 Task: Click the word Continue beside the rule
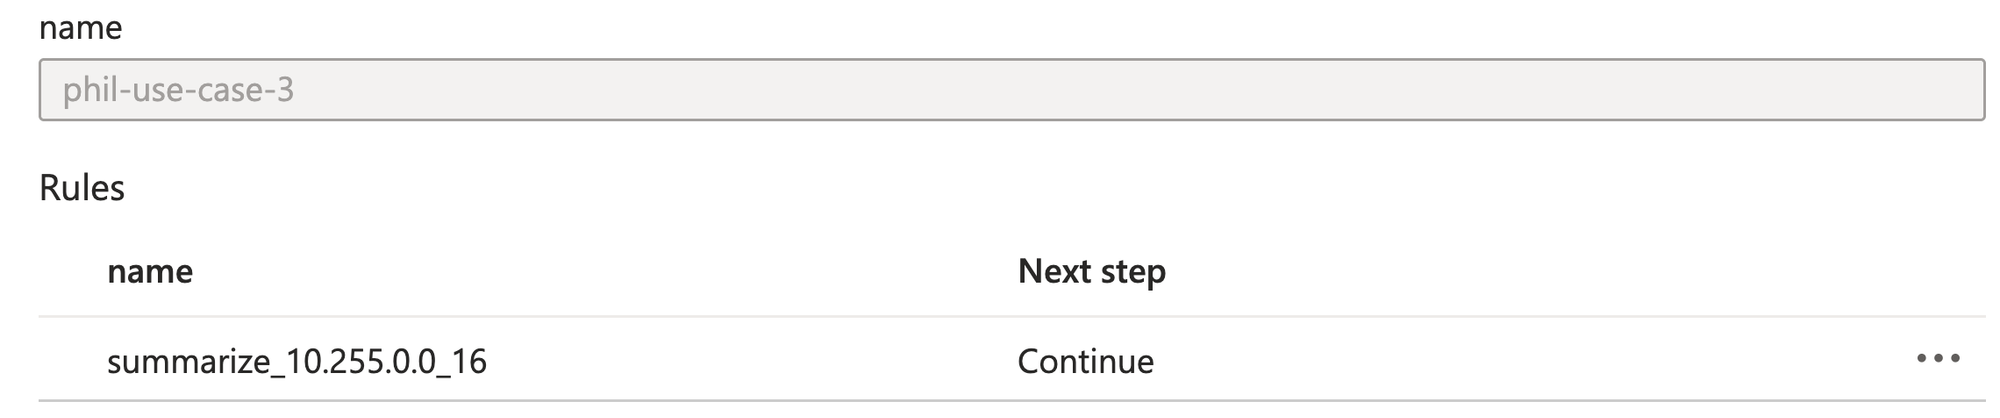pos(1086,361)
